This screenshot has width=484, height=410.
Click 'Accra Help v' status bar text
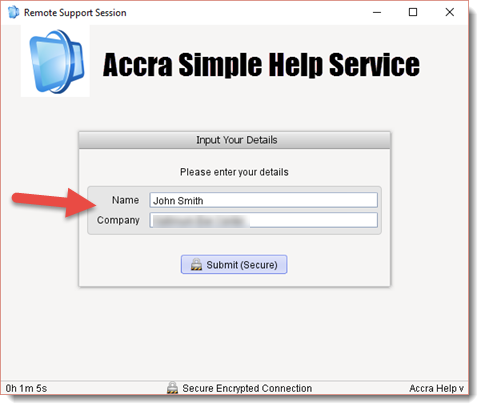(436, 388)
